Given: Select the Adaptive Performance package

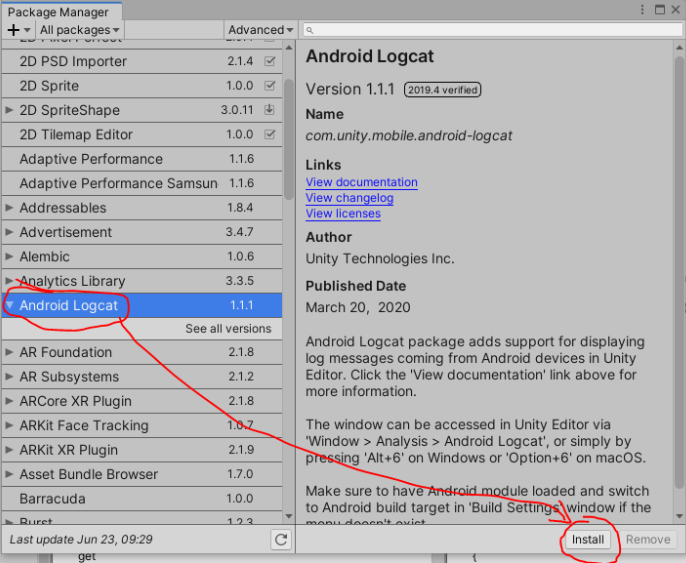Looking at the screenshot, I should pyautogui.click(x=142, y=159).
